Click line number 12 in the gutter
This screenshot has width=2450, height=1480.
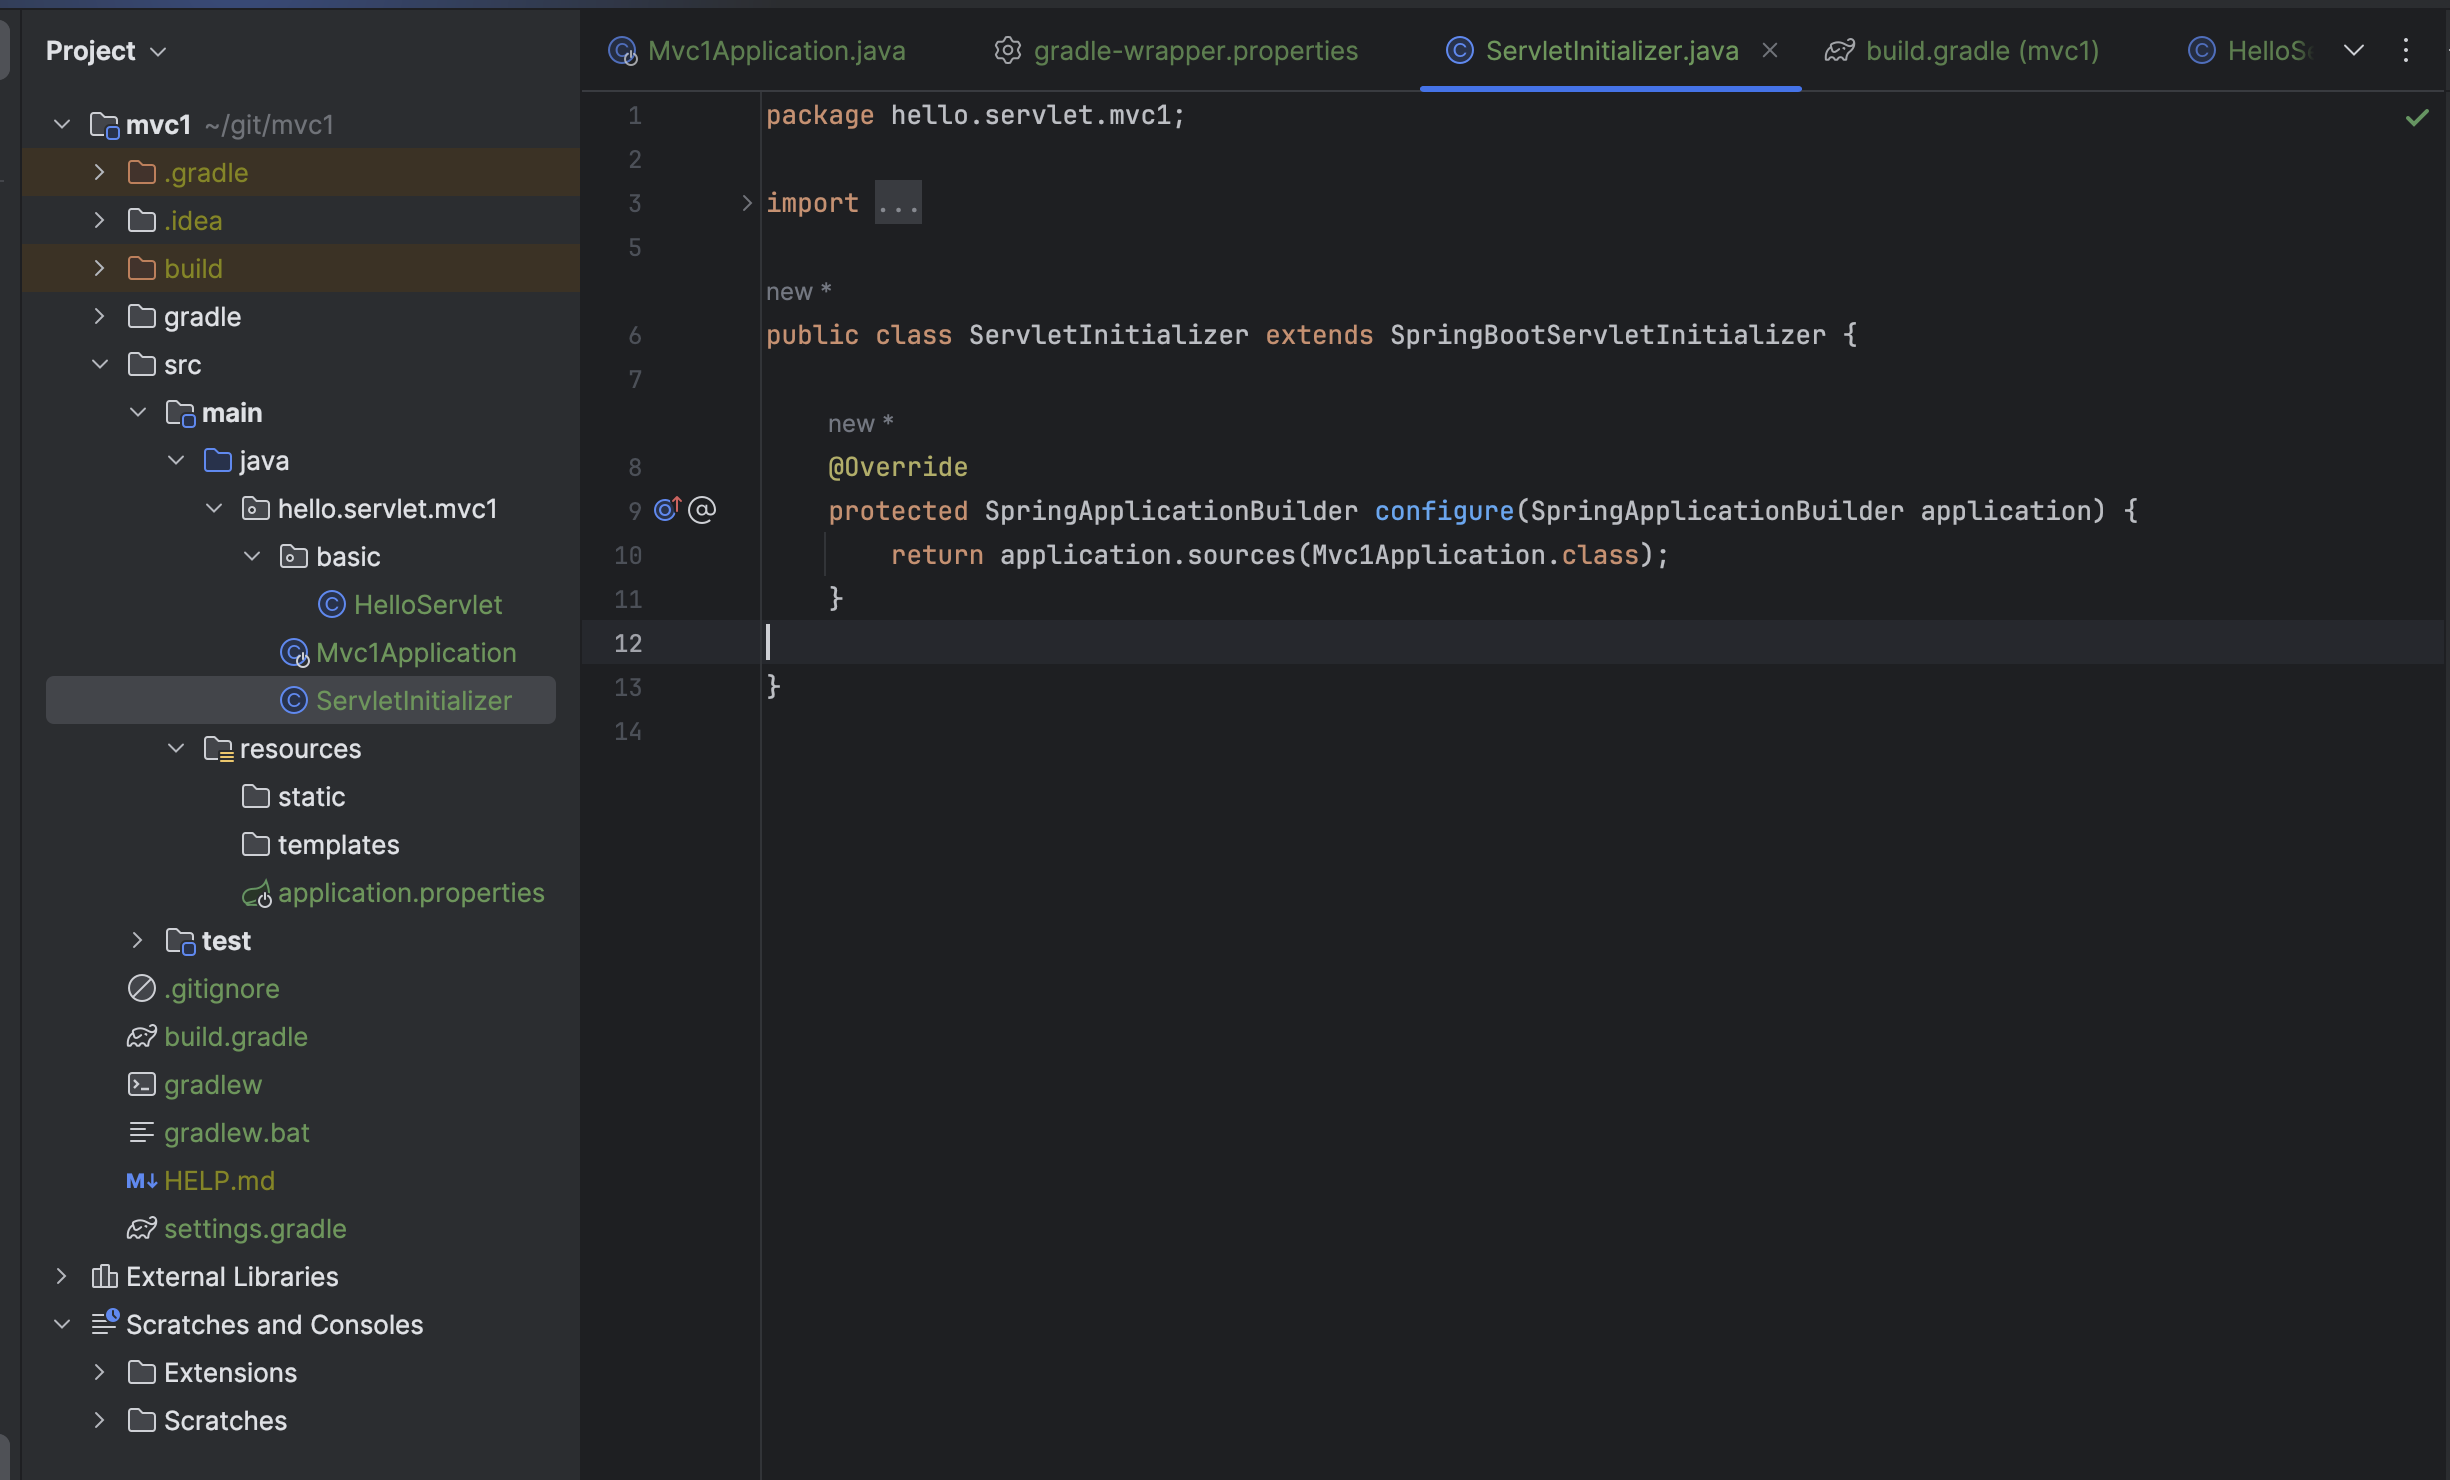(628, 643)
